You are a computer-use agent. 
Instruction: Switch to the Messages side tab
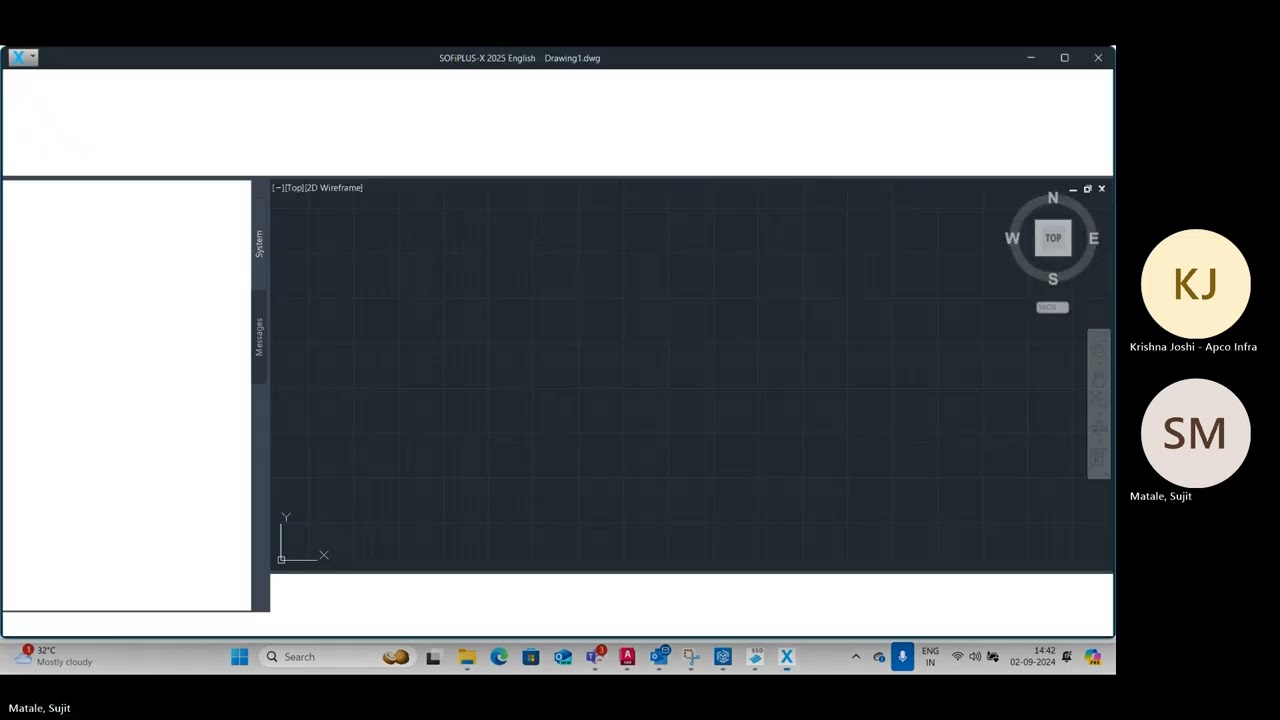(259, 337)
